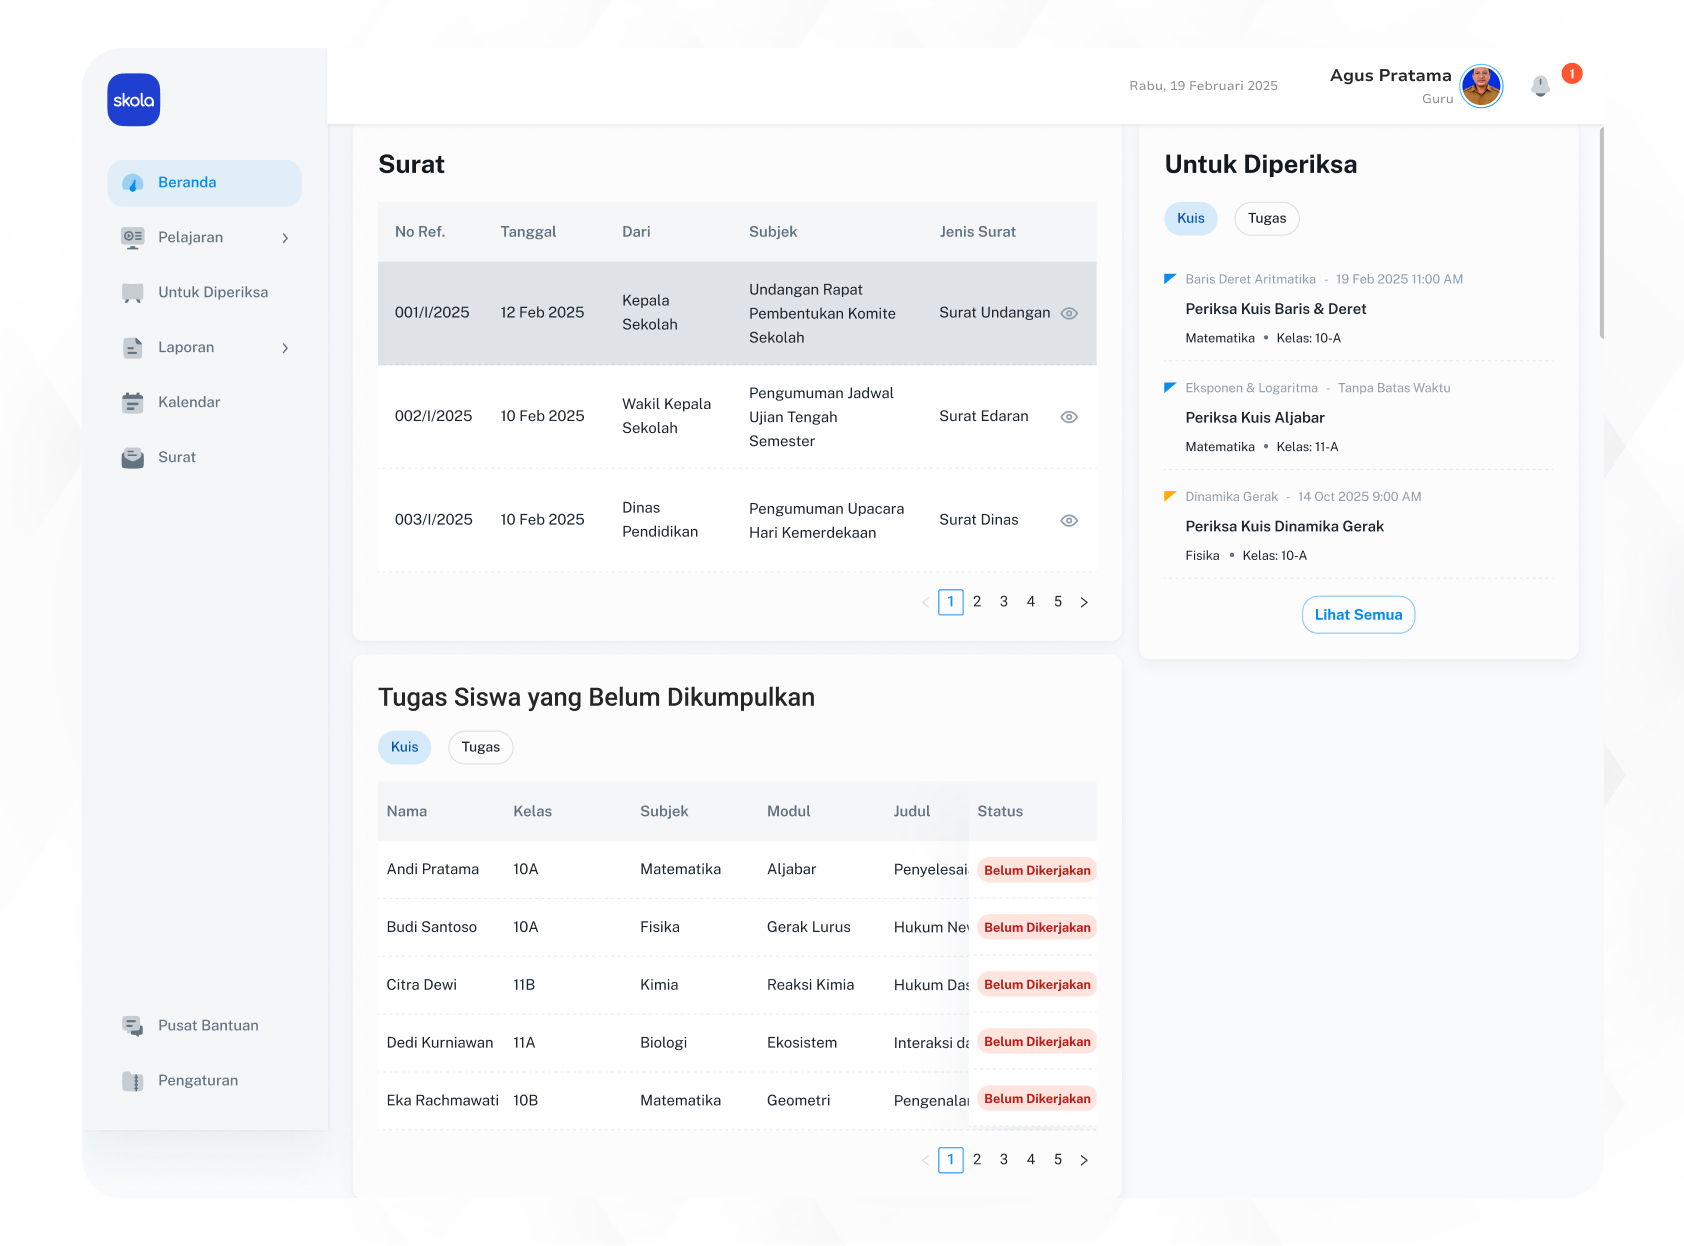Click the Untuk Diperiksa sidebar icon

point(132,292)
